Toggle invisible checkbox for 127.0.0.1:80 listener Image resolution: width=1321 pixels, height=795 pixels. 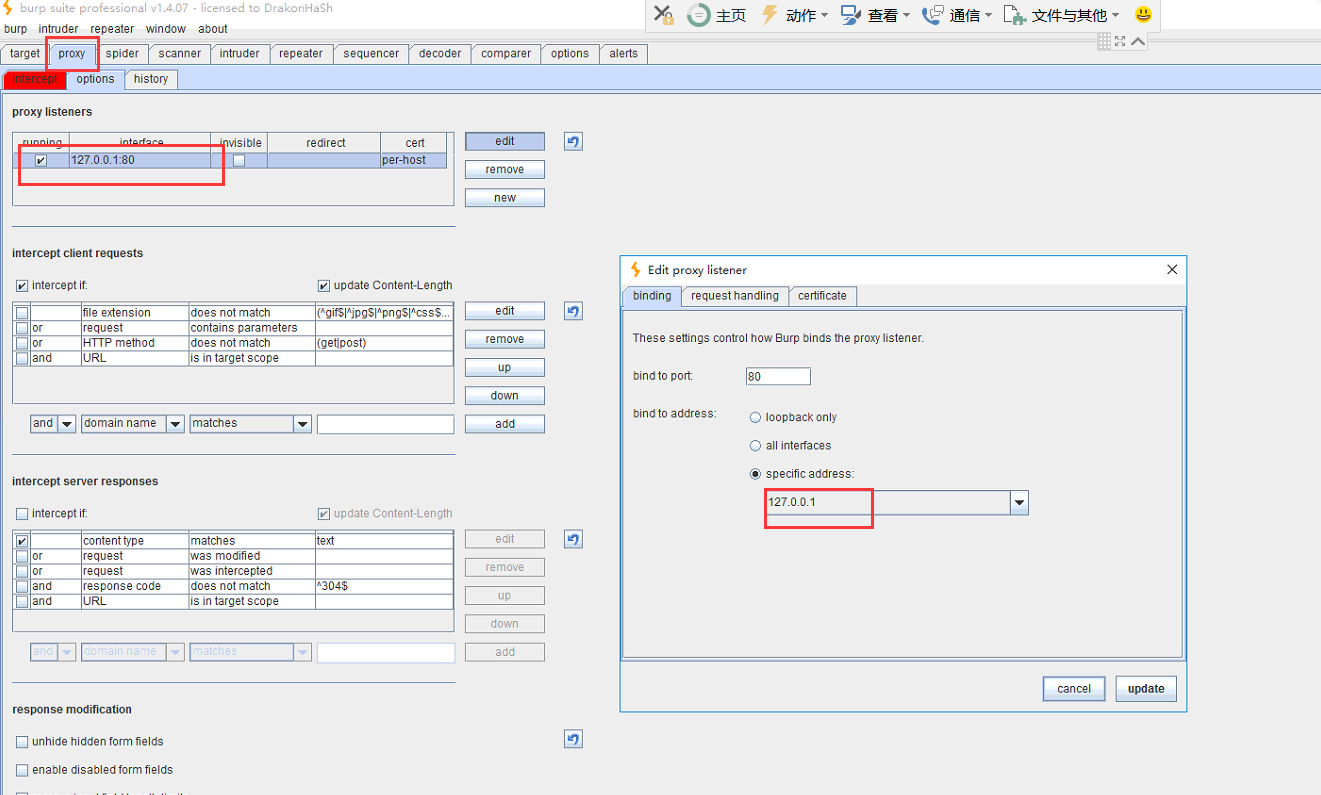pos(239,160)
